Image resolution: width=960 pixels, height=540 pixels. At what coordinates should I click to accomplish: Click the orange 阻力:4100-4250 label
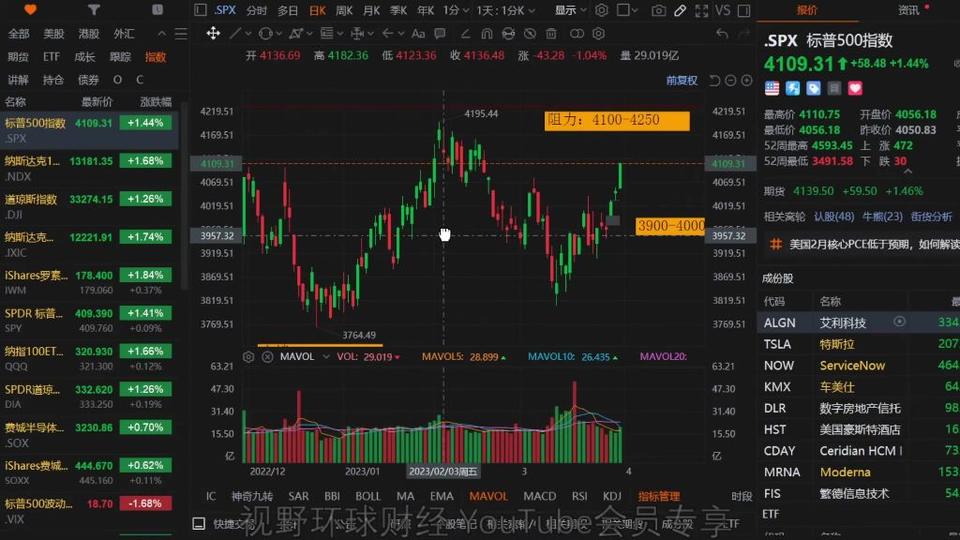point(617,120)
